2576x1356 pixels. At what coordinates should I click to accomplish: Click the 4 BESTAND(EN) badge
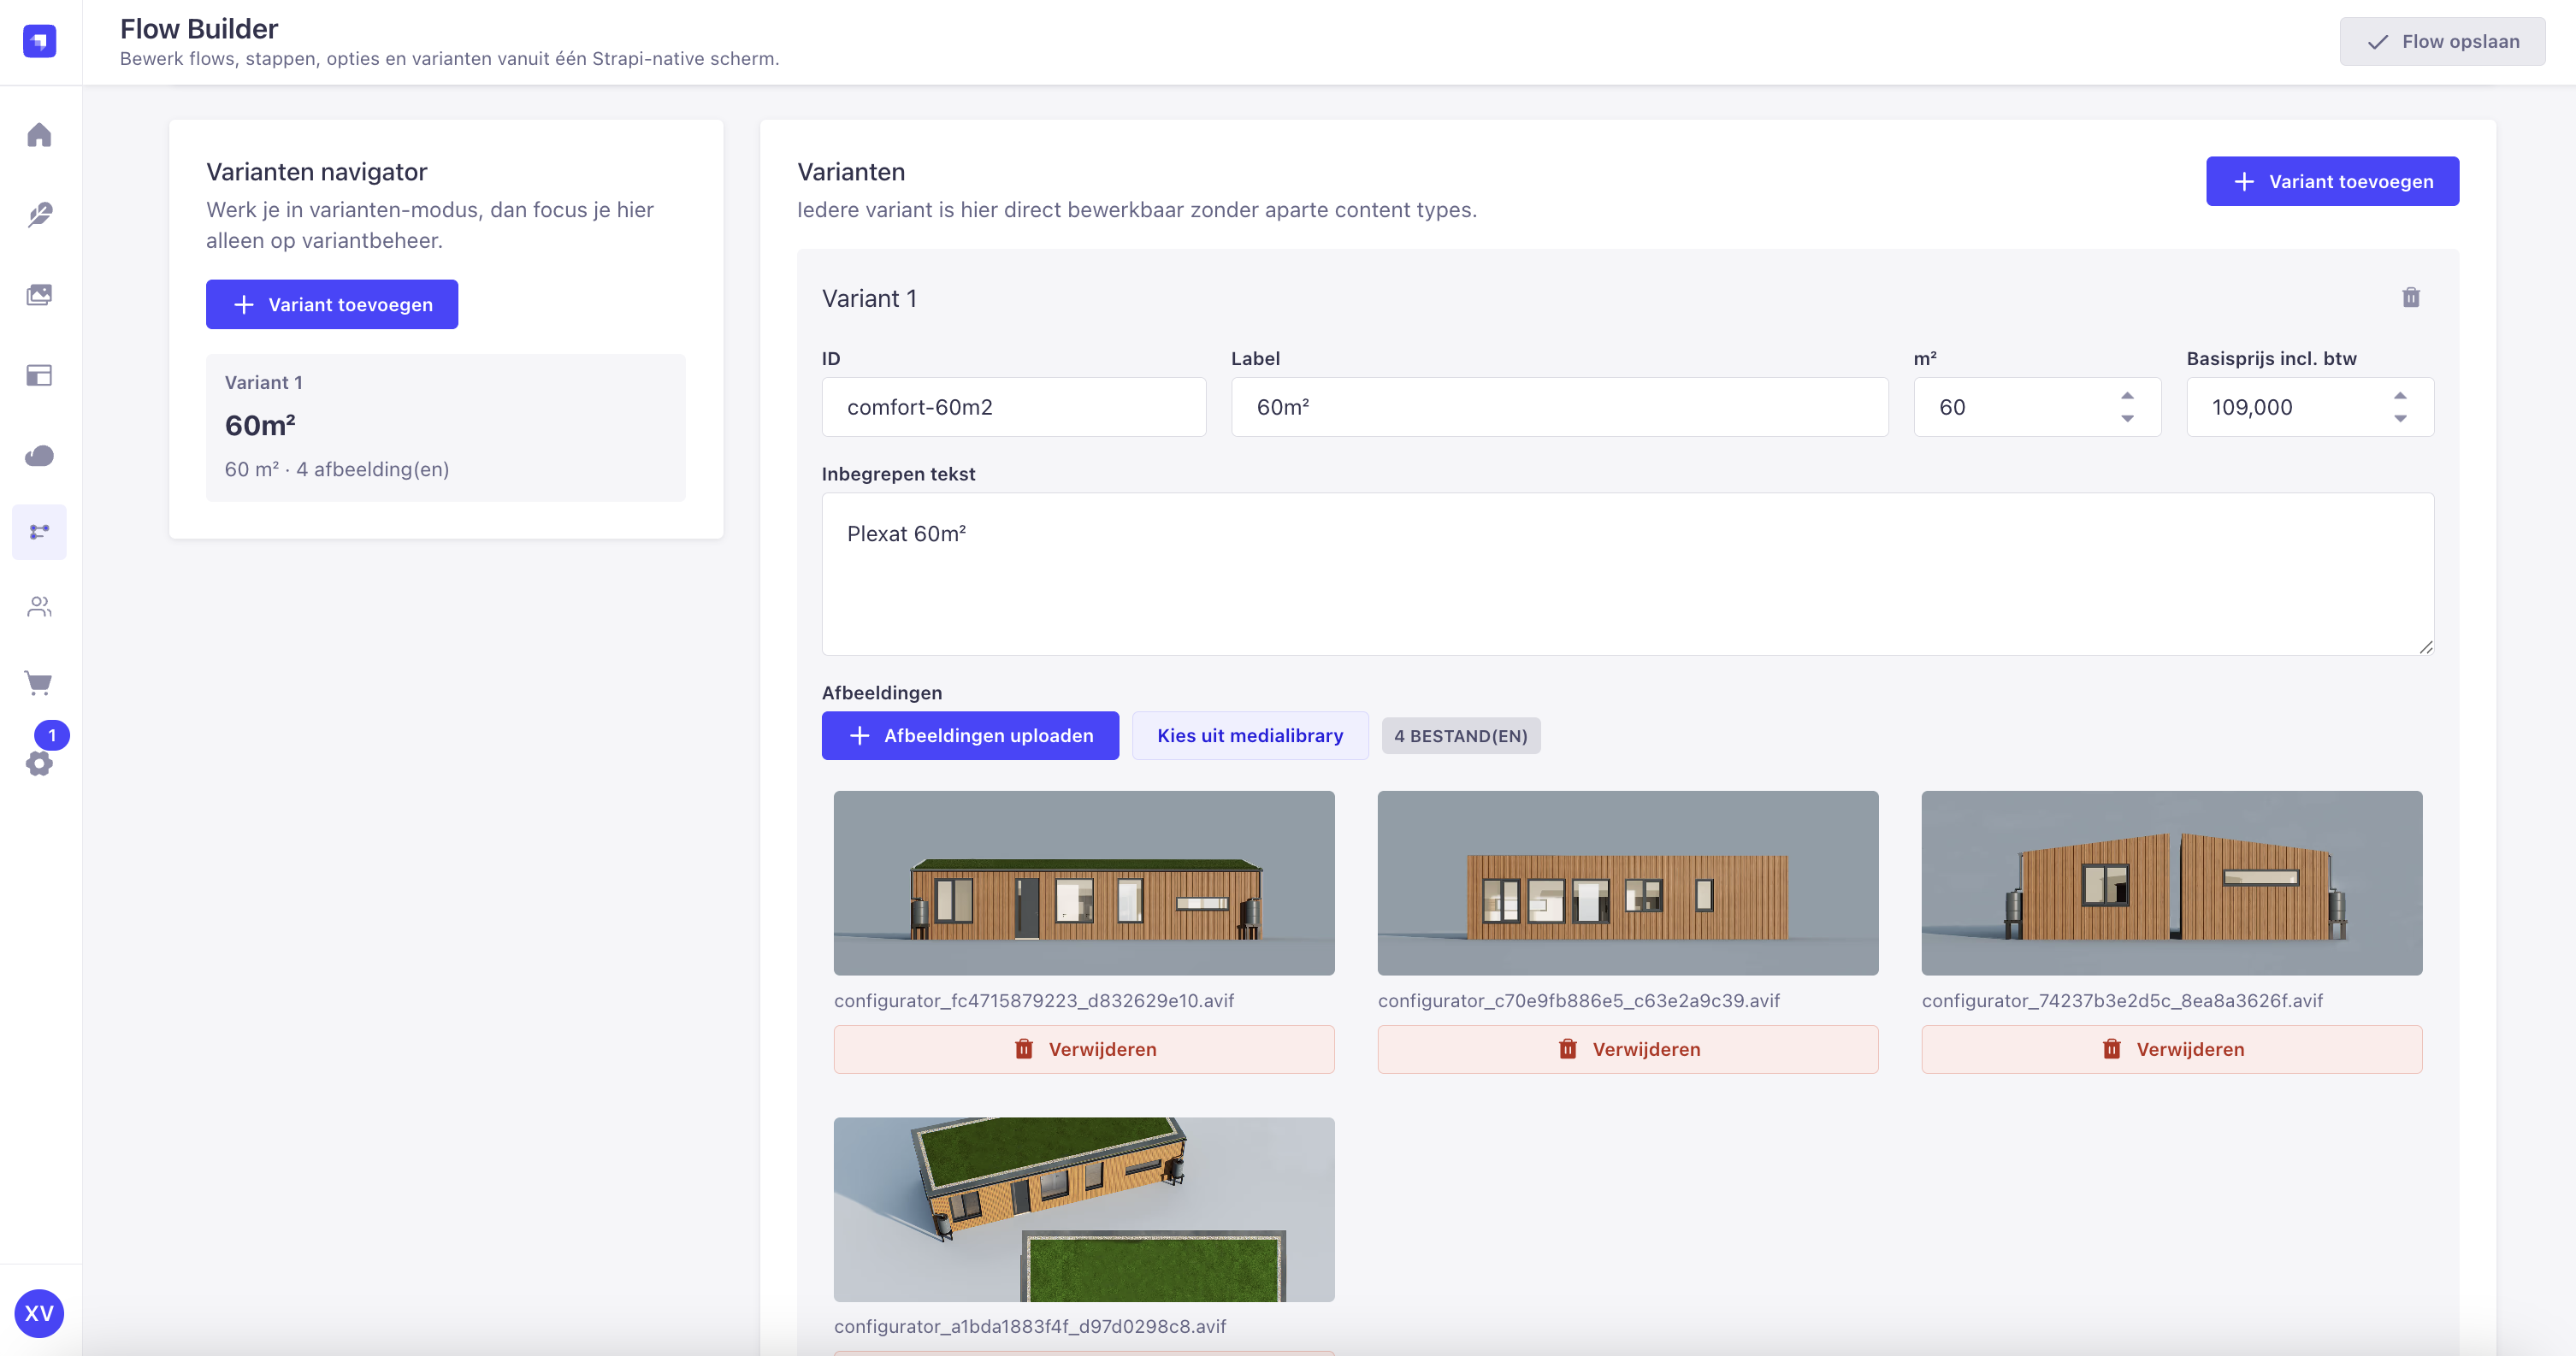coord(1460,736)
